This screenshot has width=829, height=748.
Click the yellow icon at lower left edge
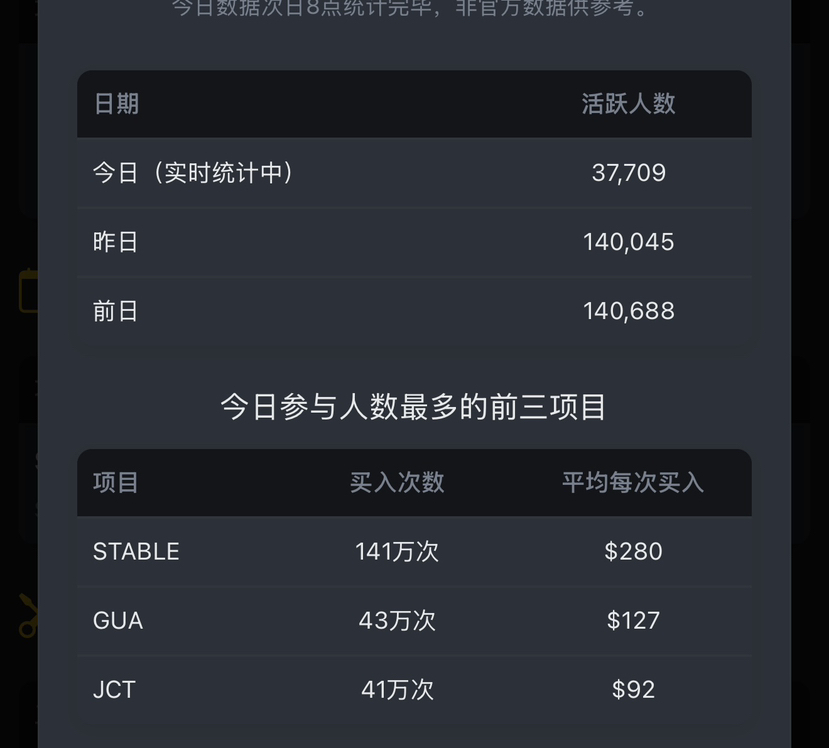click(27, 616)
